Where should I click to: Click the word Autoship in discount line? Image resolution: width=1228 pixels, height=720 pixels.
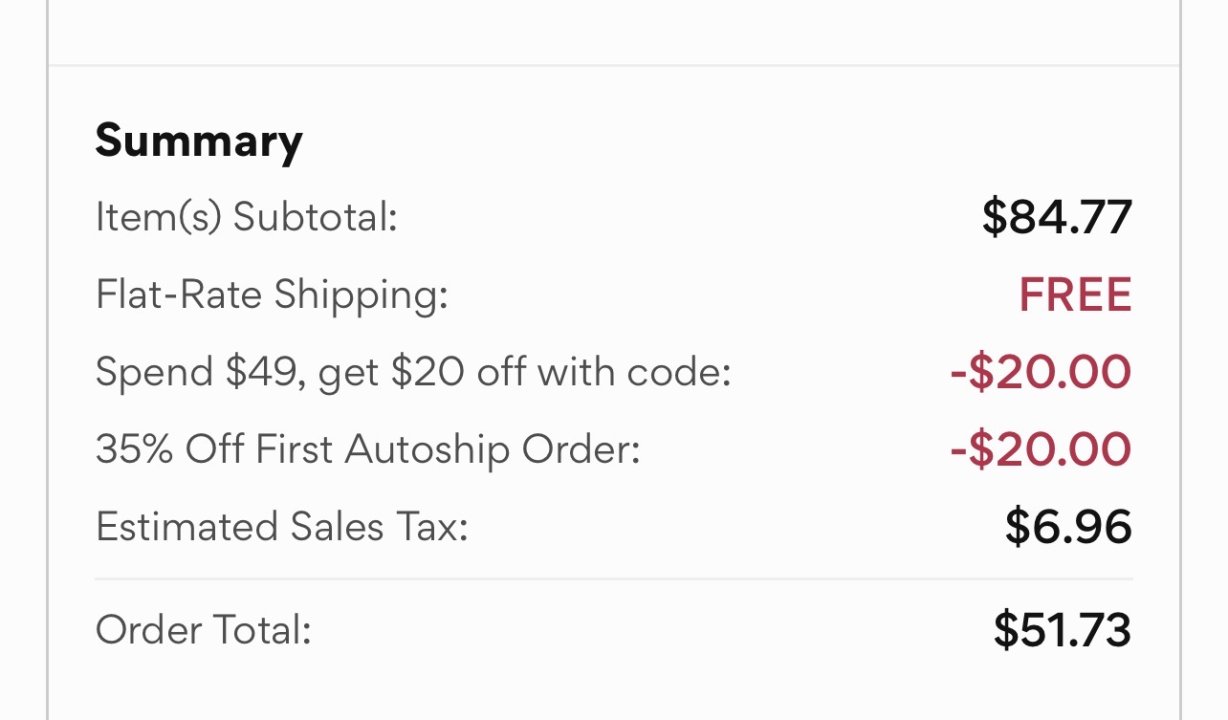click(x=427, y=451)
